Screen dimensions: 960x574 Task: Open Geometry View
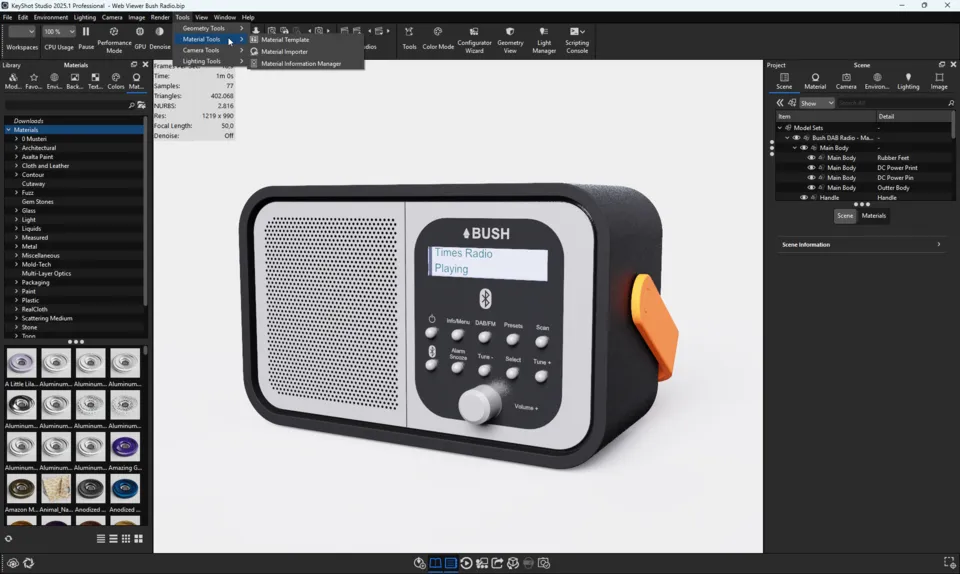[x=510, y=40]
